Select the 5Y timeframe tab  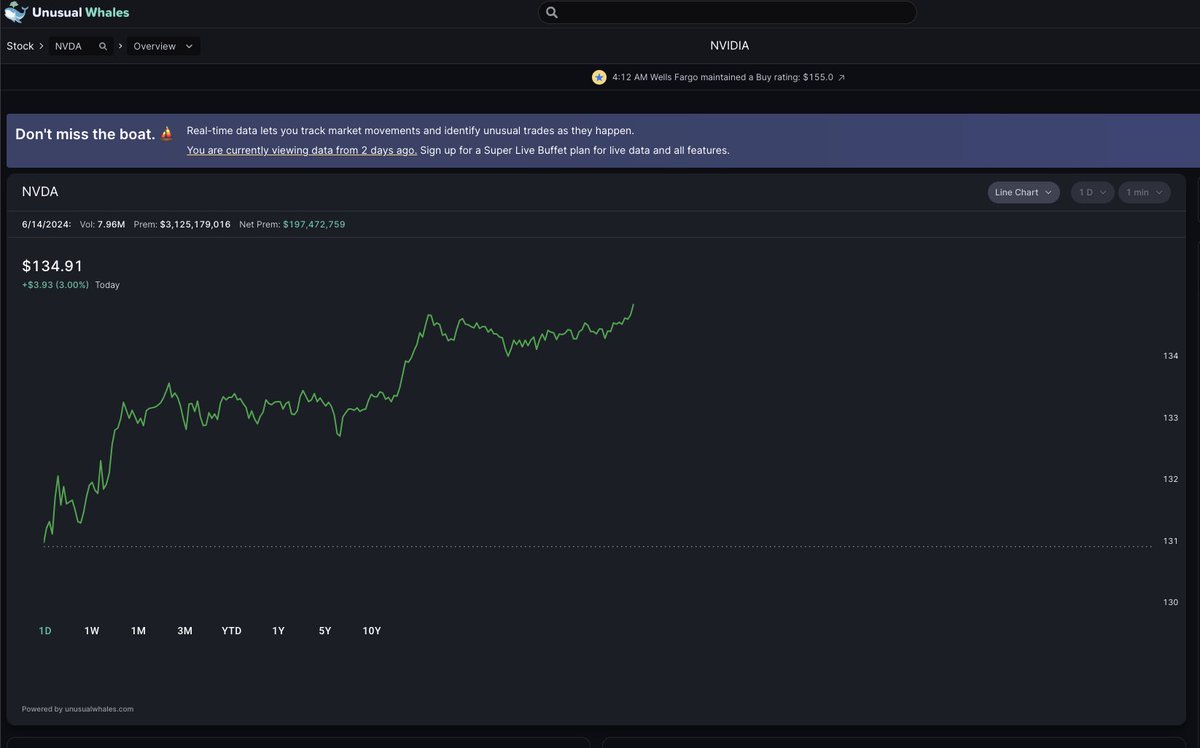tap(325, 631)
